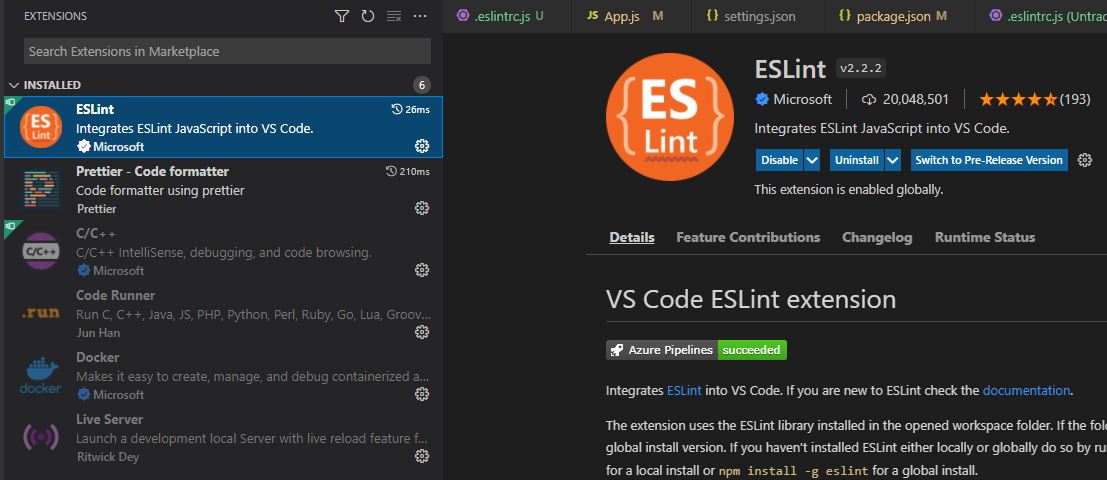
Task: Click the 20,048,501 install count
Action: [x=916, y=100]
